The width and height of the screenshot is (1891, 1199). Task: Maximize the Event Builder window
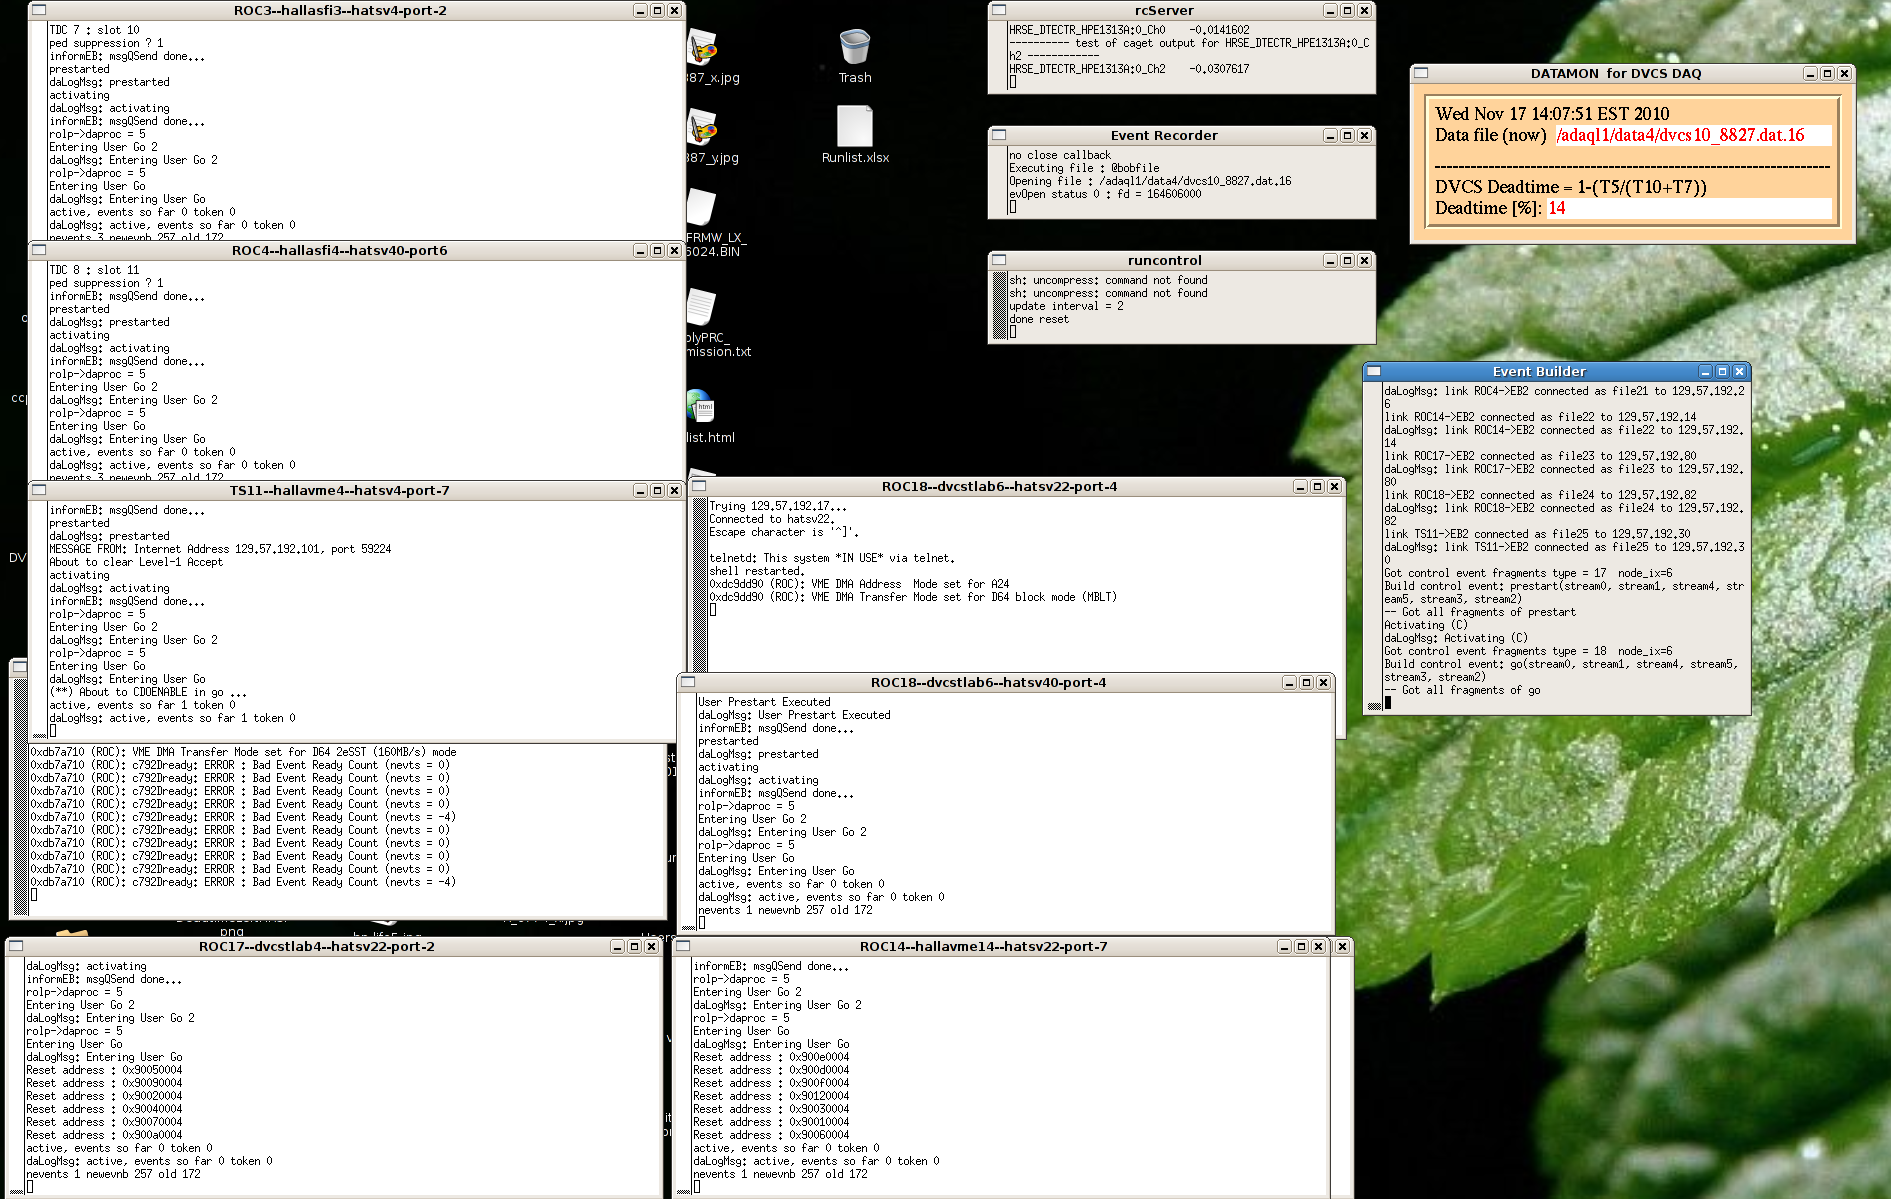click(1722, 371)
